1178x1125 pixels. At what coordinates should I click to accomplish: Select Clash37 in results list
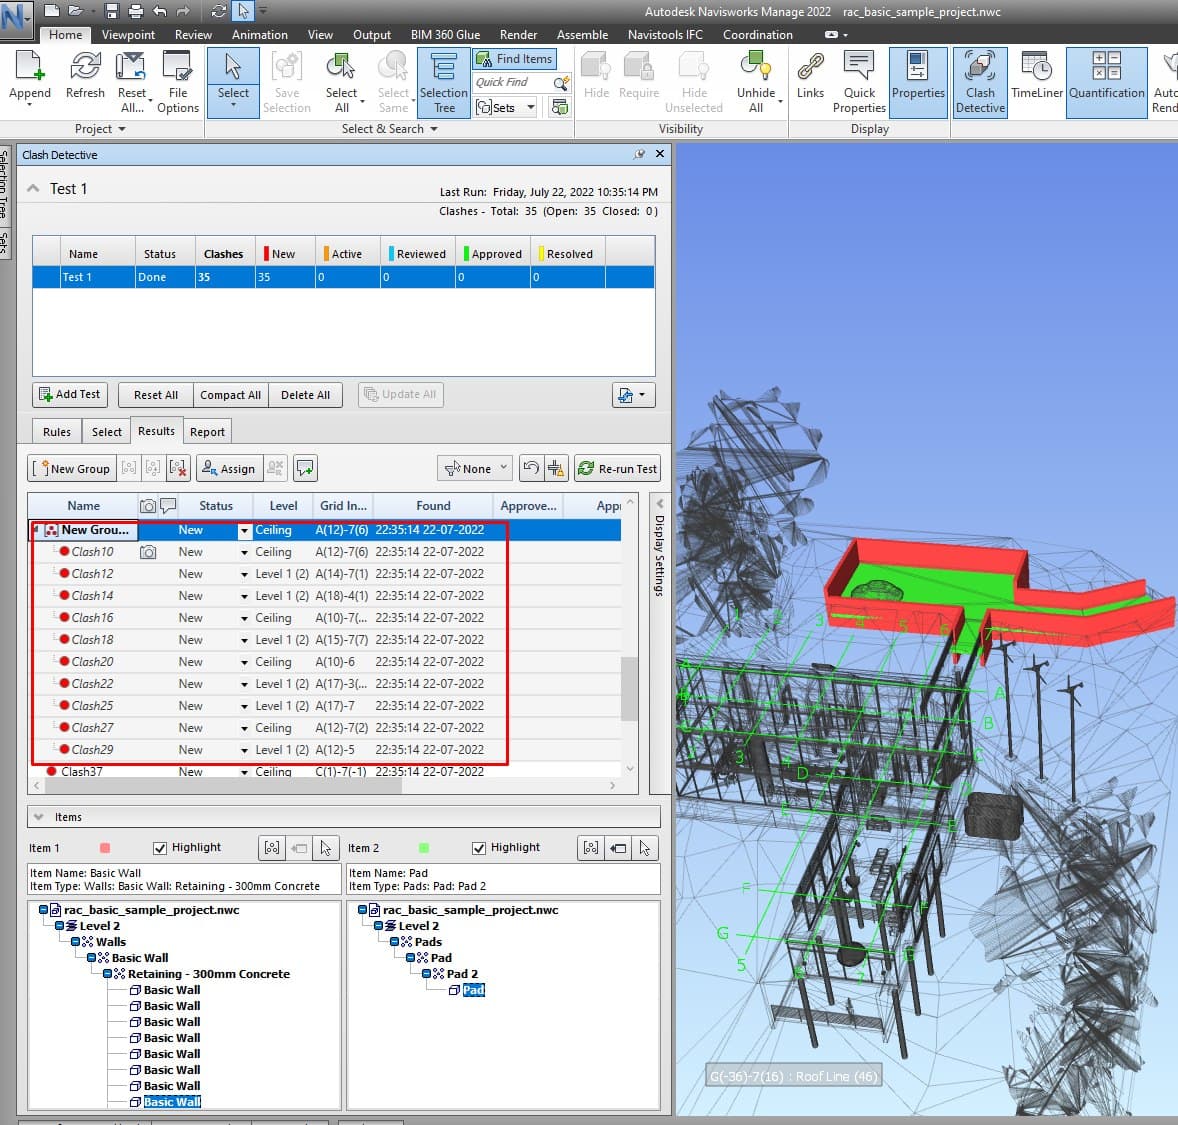tap(325, 771)
